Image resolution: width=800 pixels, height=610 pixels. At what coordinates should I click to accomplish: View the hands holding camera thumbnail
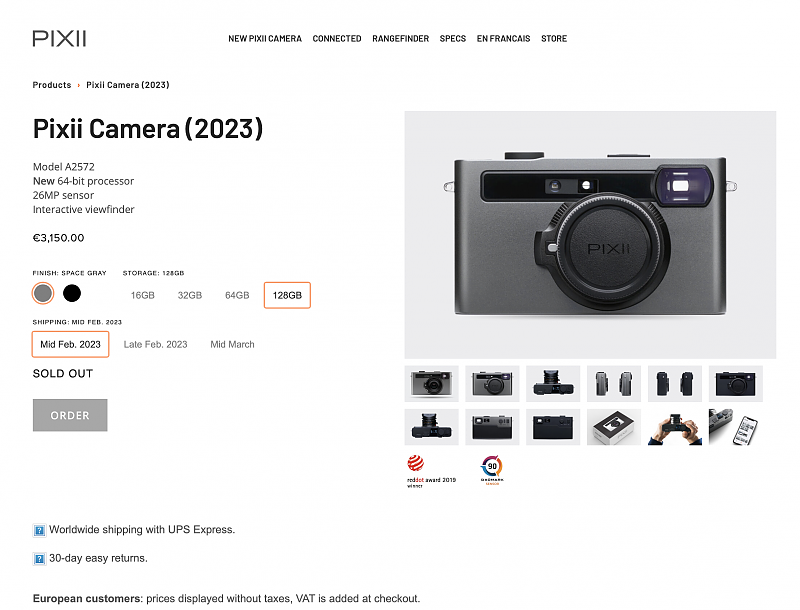pos(674,427)
